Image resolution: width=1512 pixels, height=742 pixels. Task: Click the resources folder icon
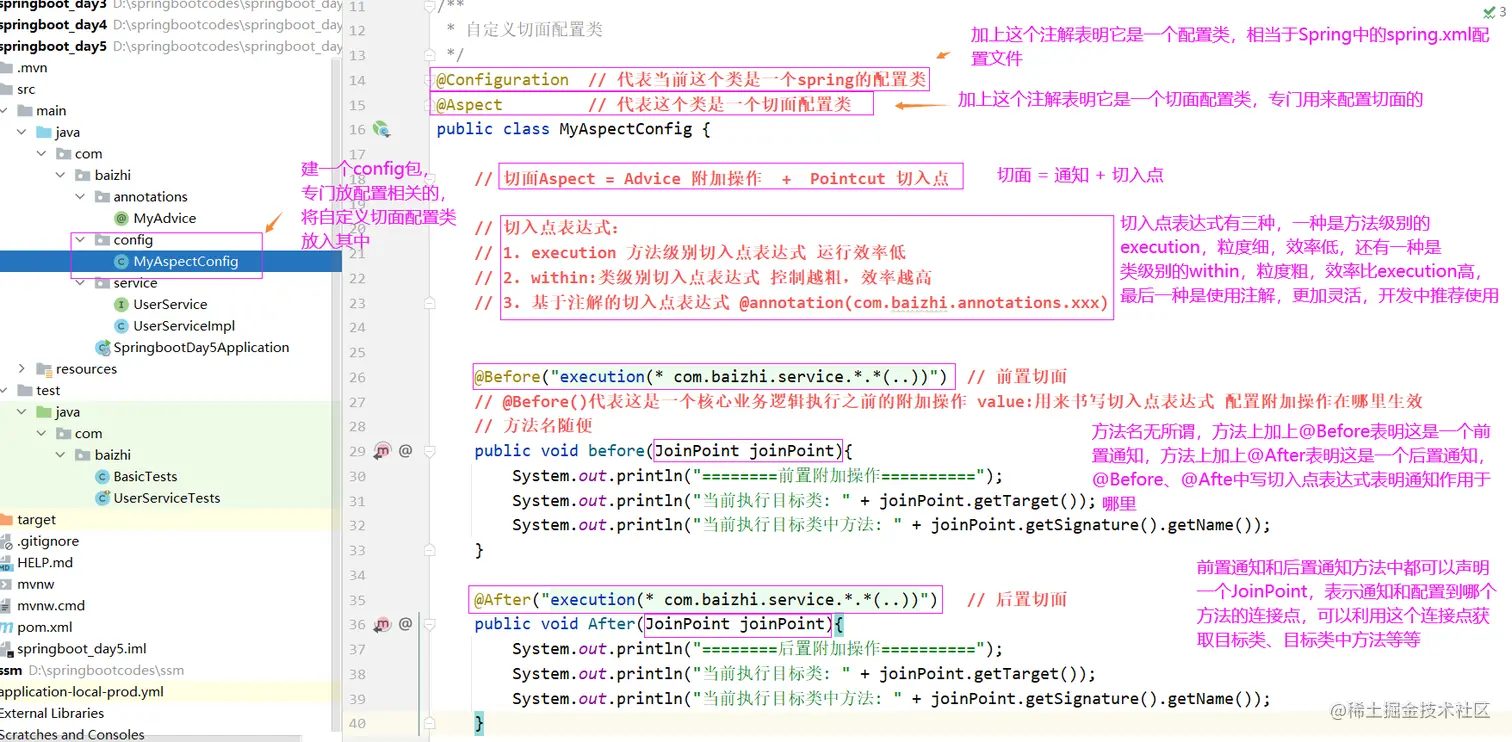click(43, 369)
